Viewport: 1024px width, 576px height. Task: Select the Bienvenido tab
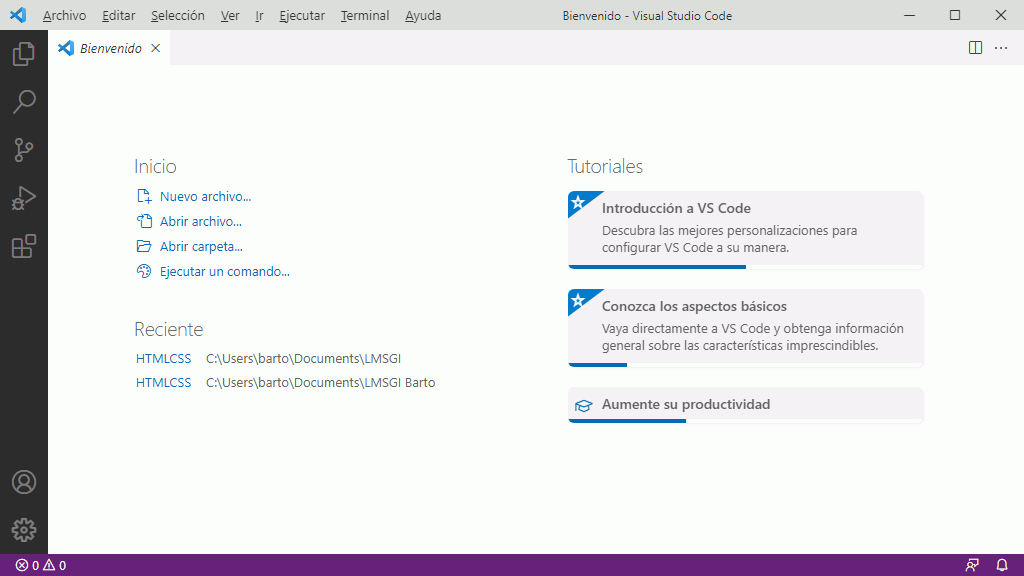pyautogui.click(x=109, y=48)
